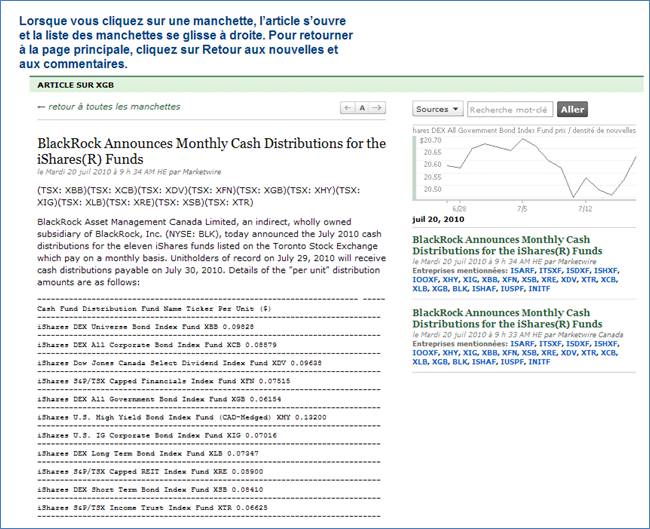Click the 'iShares U.S. High Yield Bond Index Fund' row
The width and height of the screenshot is (650, 529).
182,417
